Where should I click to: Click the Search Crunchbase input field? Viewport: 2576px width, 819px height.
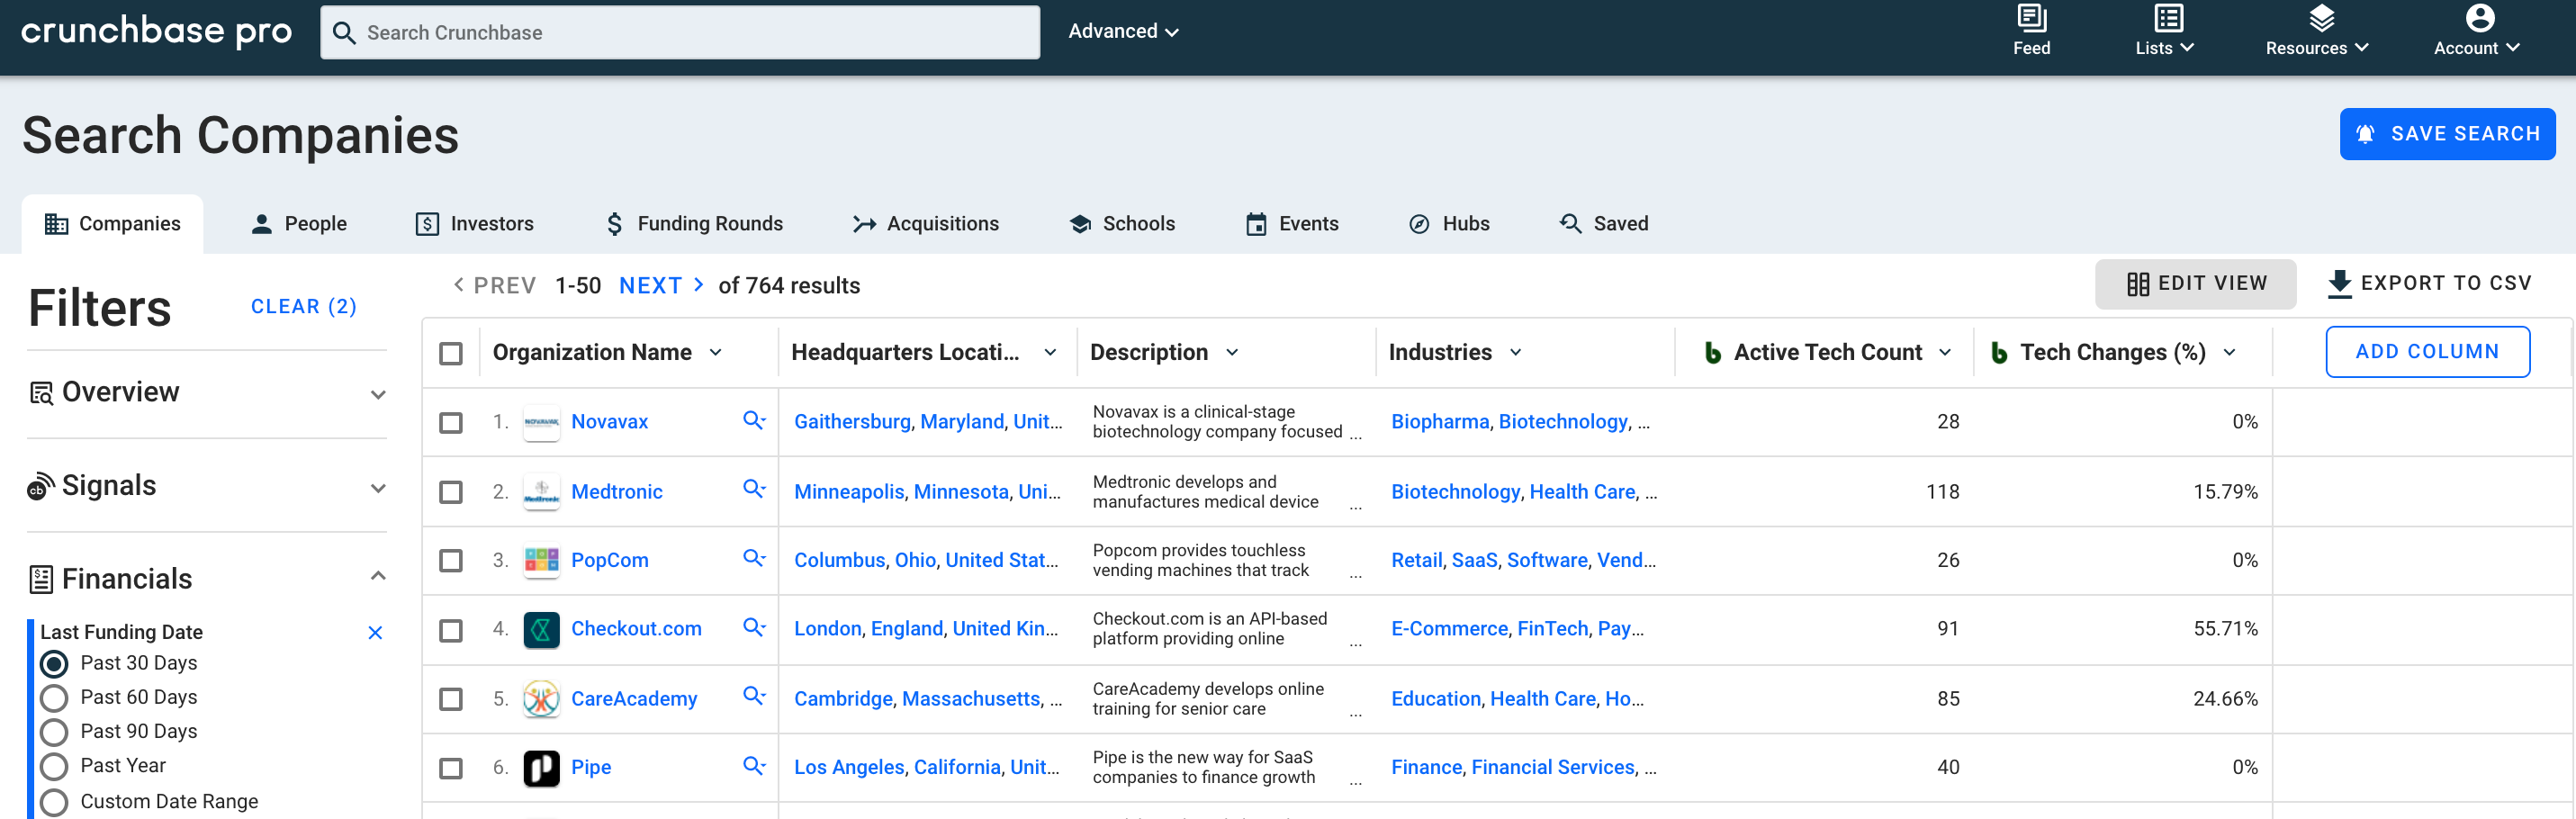[x=680, y=33]
